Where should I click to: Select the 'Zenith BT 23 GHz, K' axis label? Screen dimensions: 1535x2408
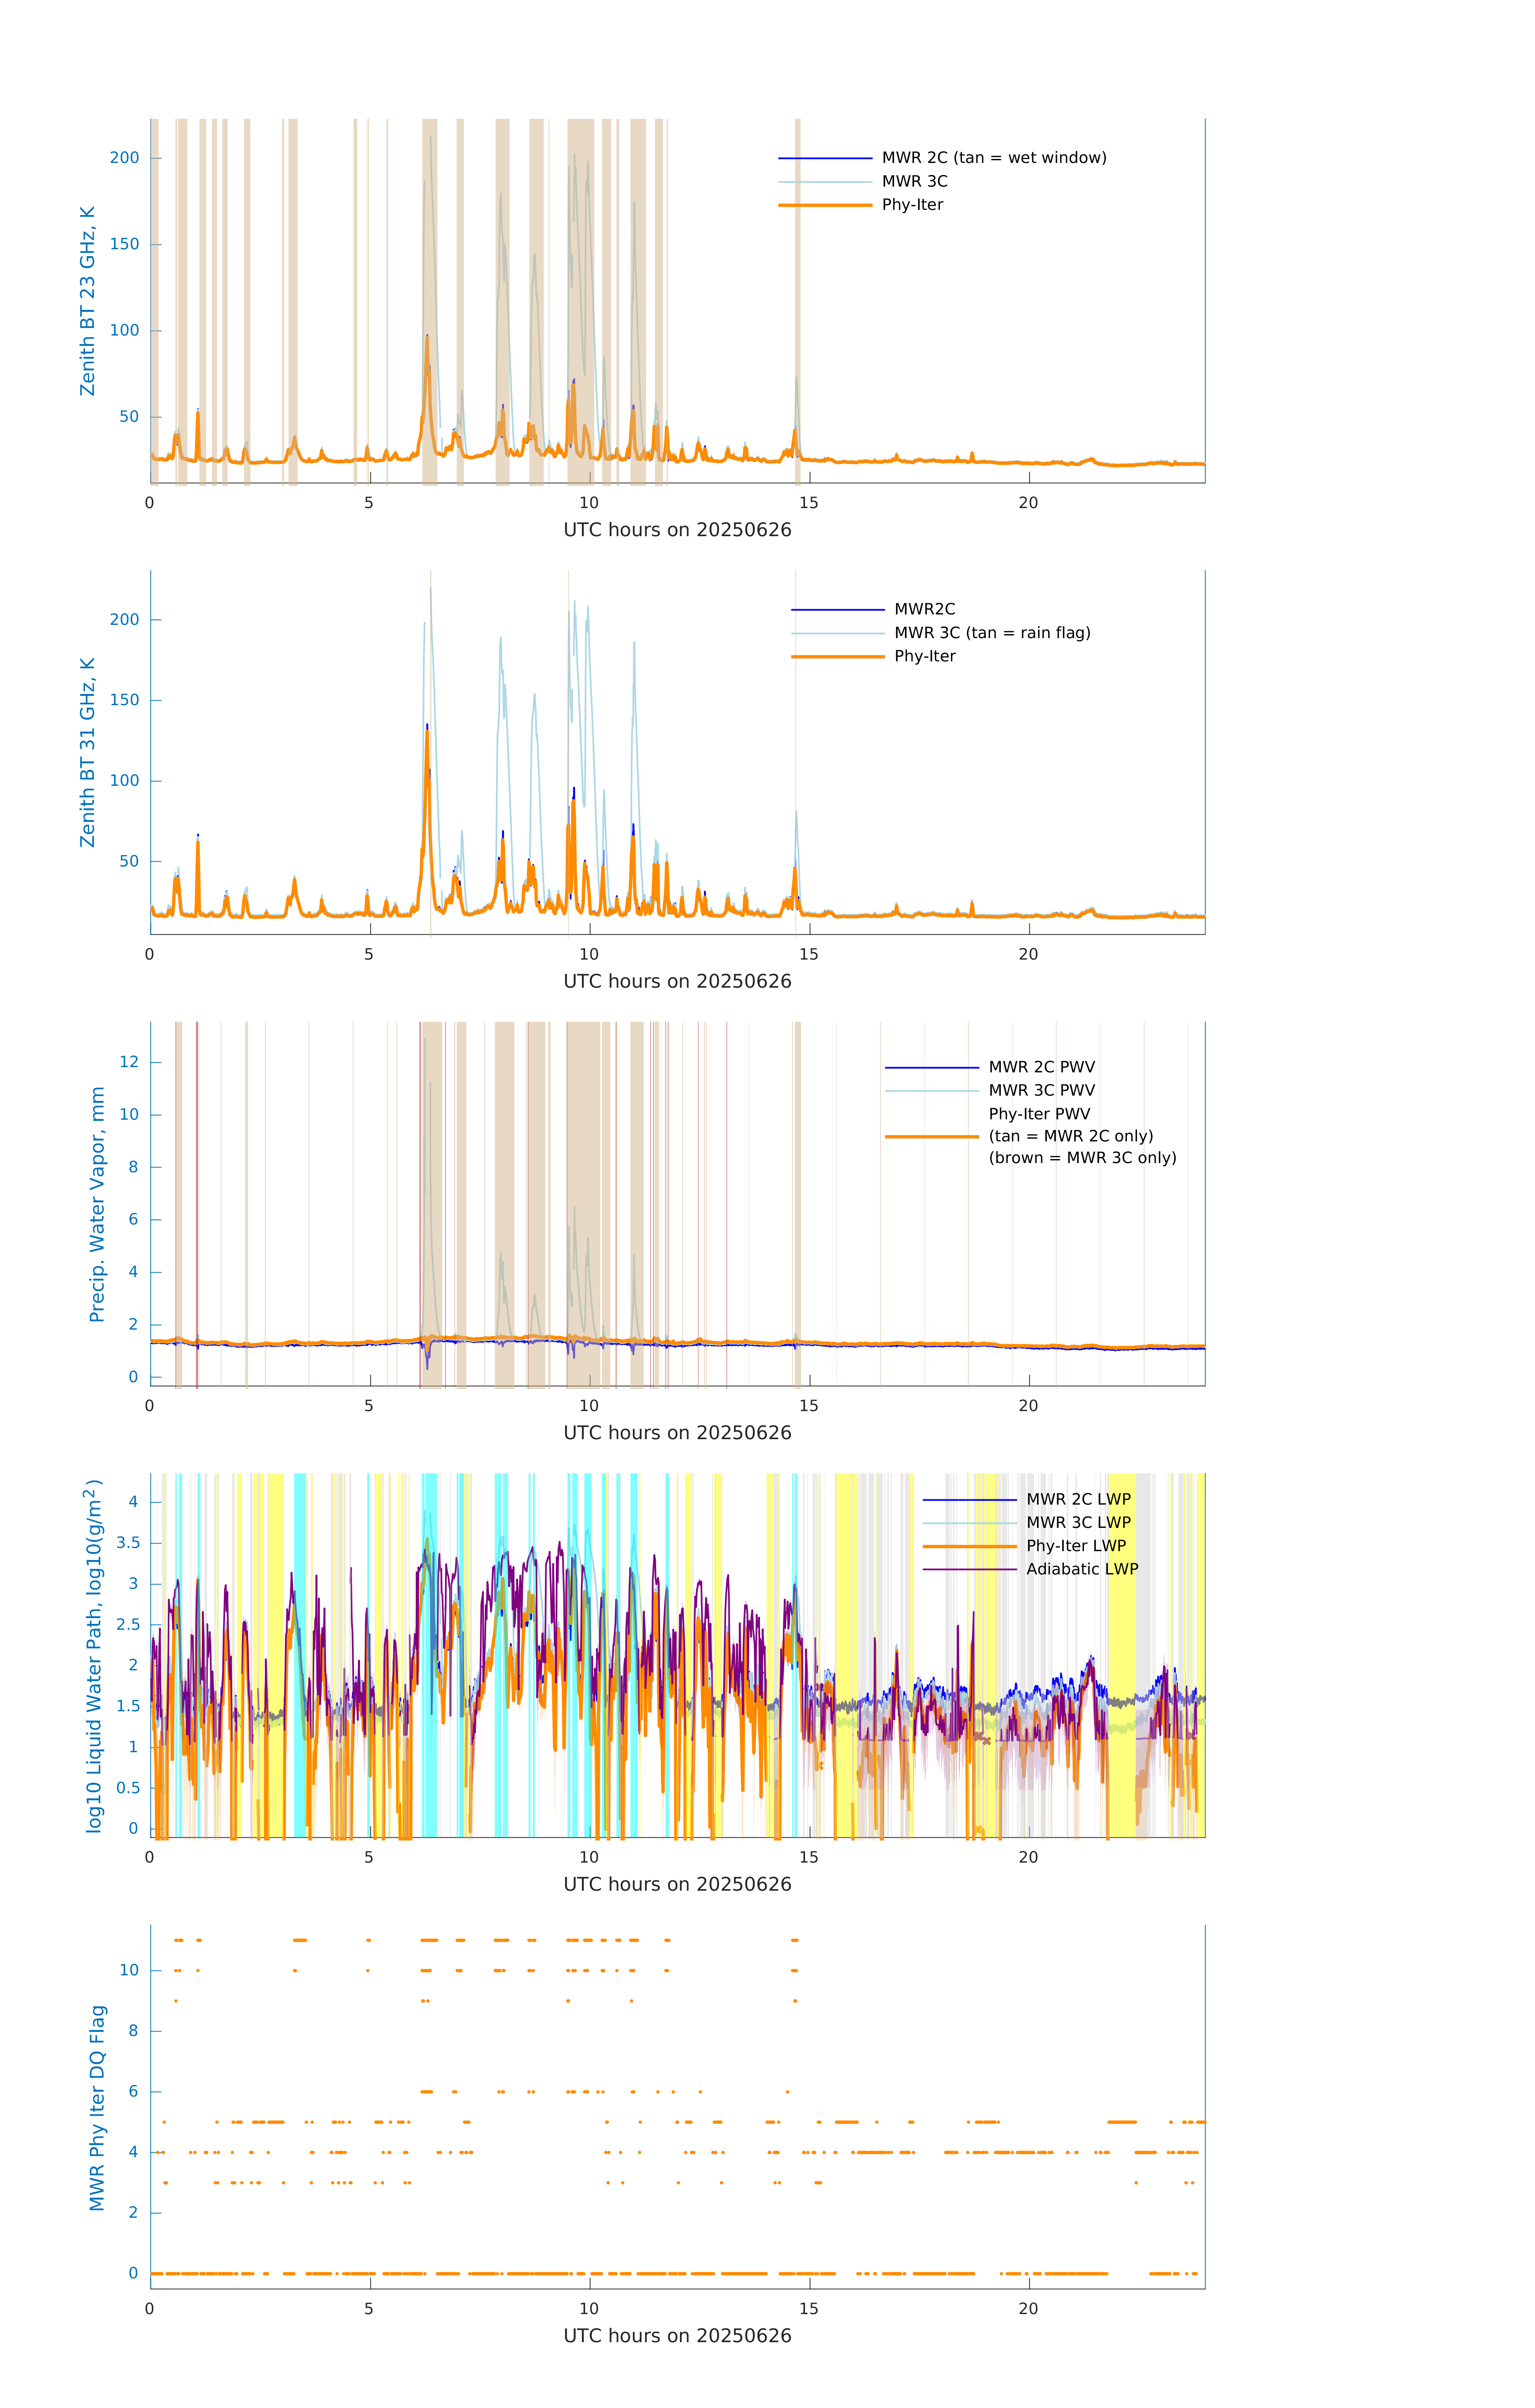(x=88, y=301)
